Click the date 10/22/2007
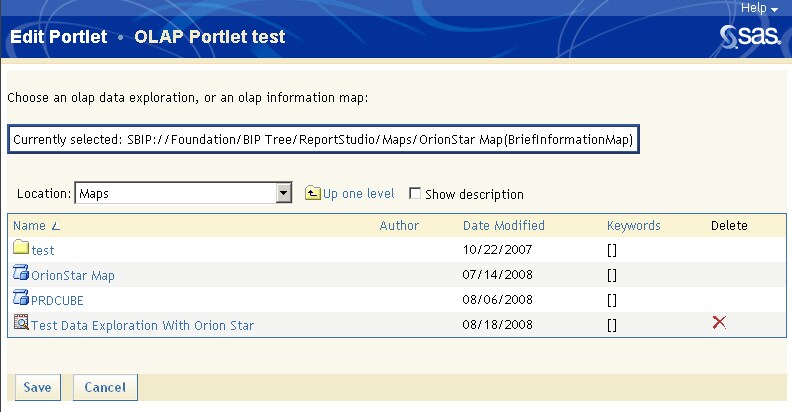Screen dimensions: 792x412 (x=498, y=249)
